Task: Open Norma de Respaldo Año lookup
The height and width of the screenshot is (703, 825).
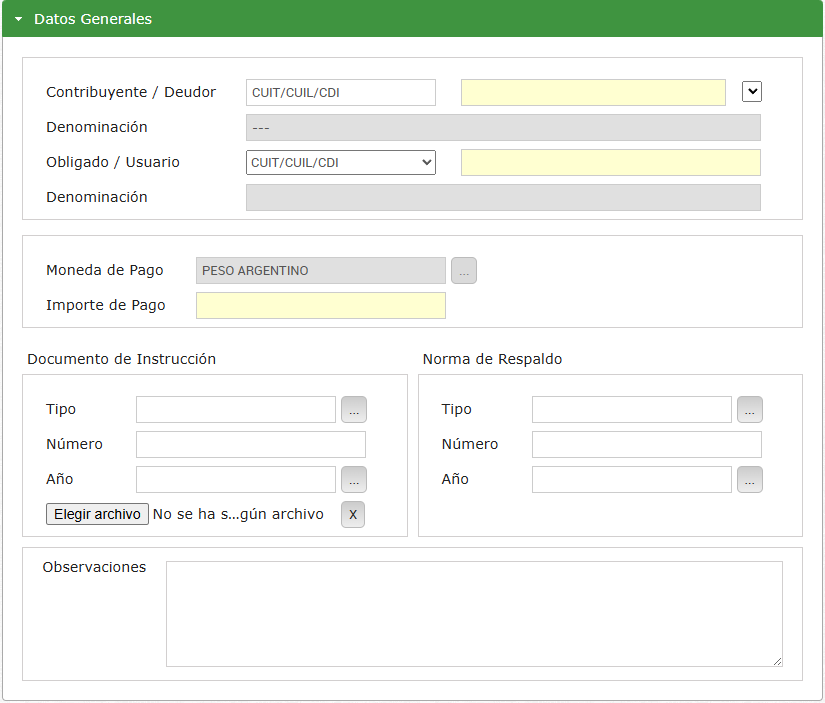Action: click(x=750, y=480)
